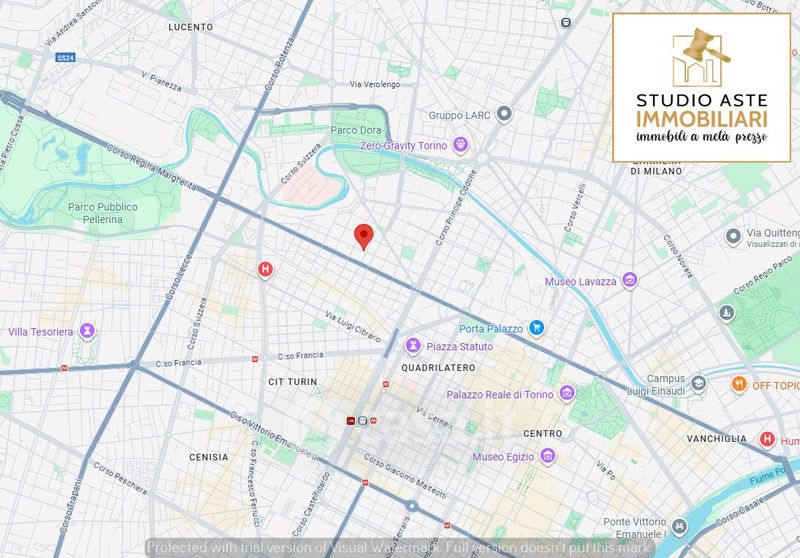This screenshot has height=558, width=800.
Task: Click the Museo Lavazza museum icon
Action: pos(629,281)
